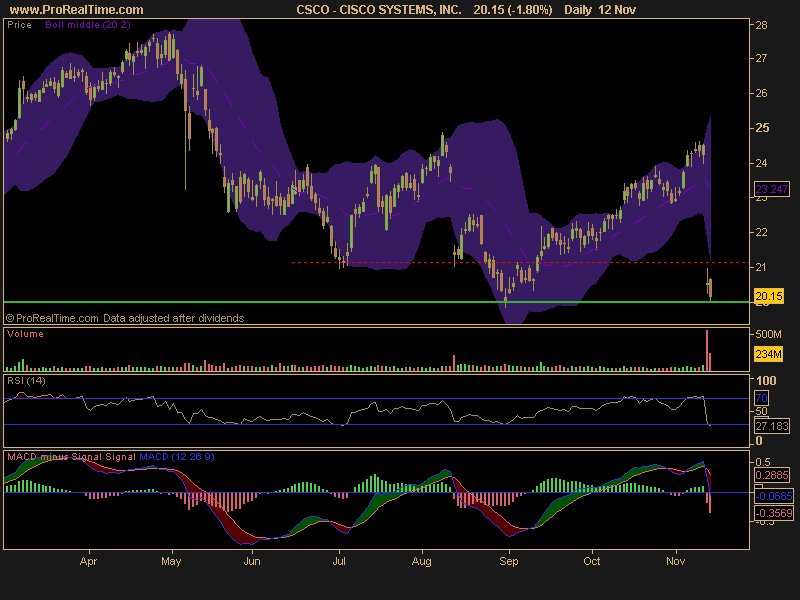Click the RSI 100 axis label
Screen dimensions: 800x600
click(766, 381)
